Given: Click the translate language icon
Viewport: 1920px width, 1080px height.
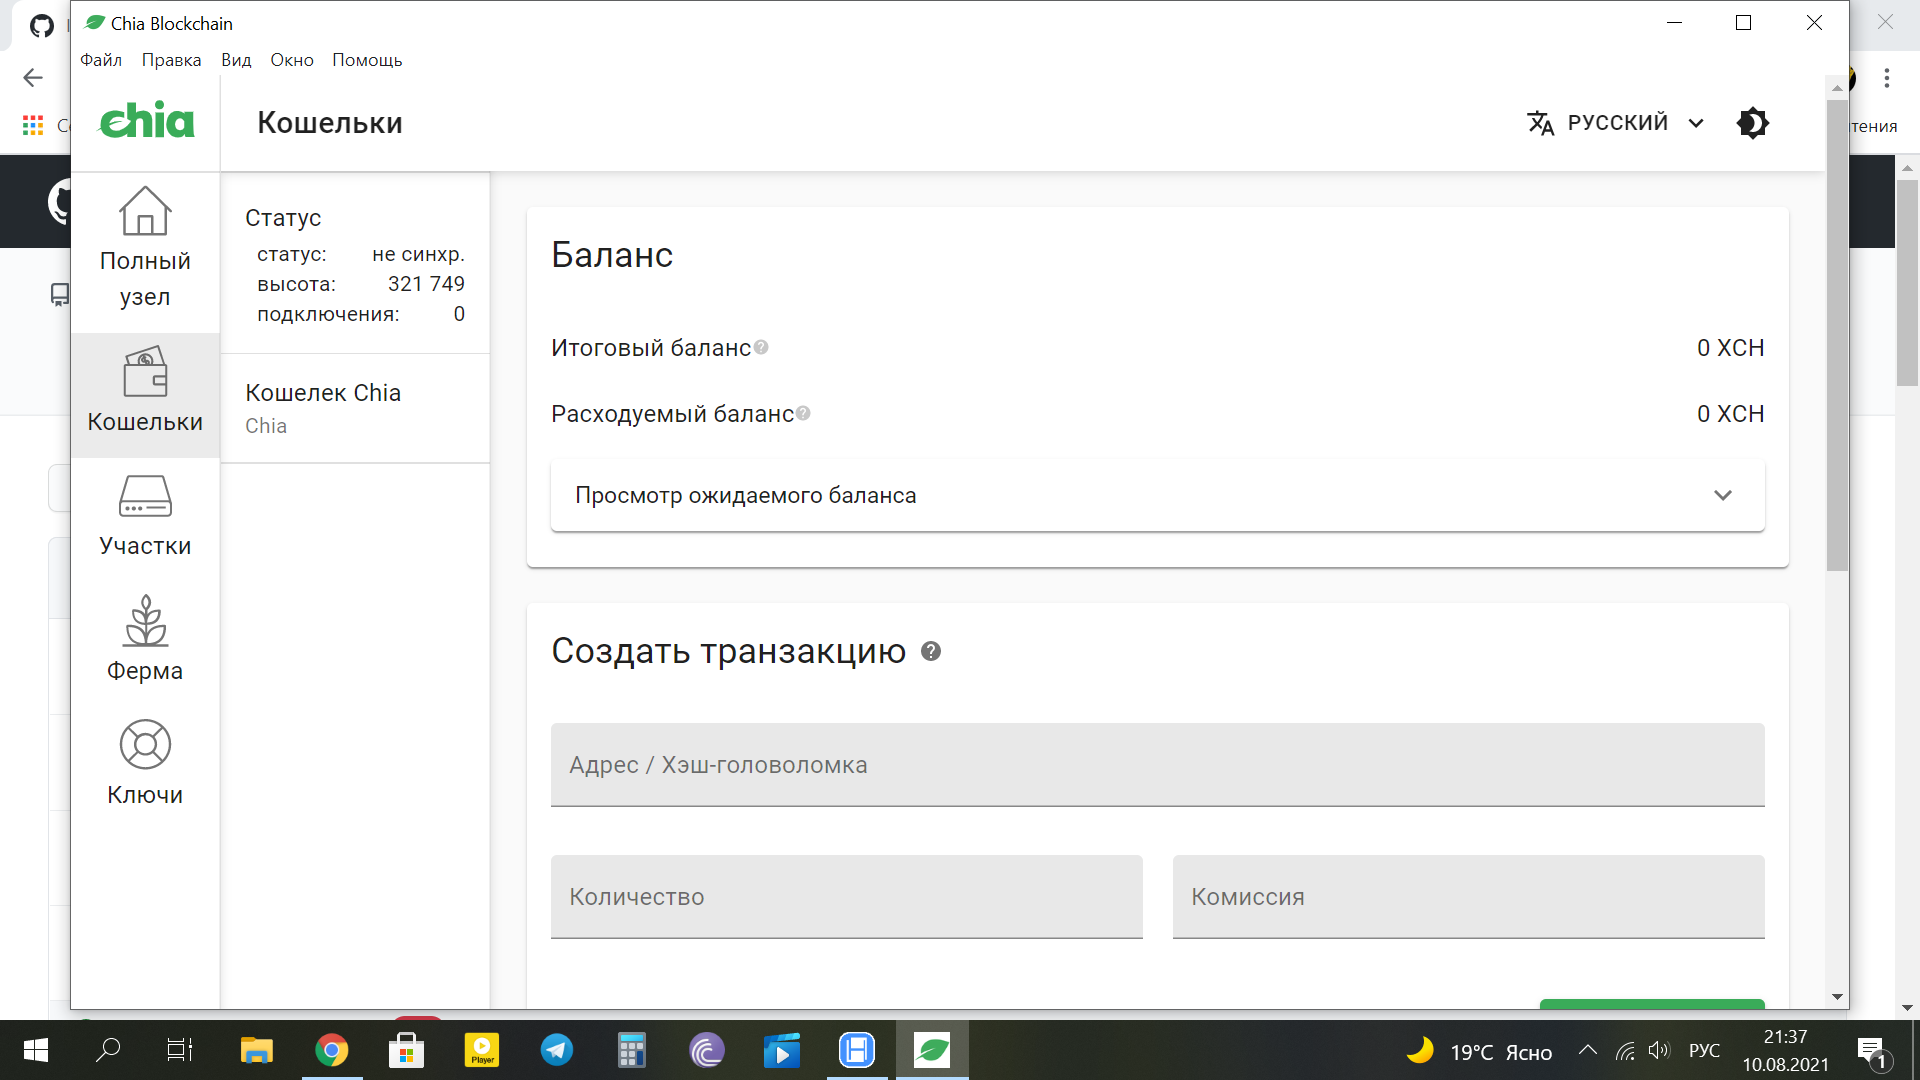Looking at the screenshot, I should pyautogui.click(x=1540, y=123).
